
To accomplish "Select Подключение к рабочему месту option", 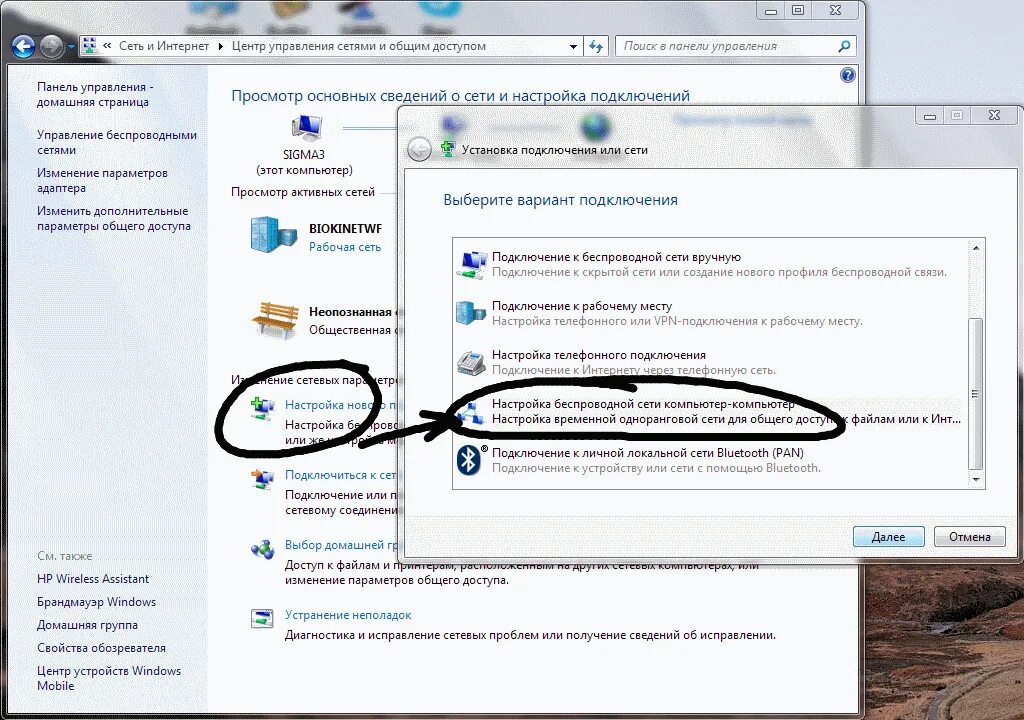I will (x=711, y=314).
